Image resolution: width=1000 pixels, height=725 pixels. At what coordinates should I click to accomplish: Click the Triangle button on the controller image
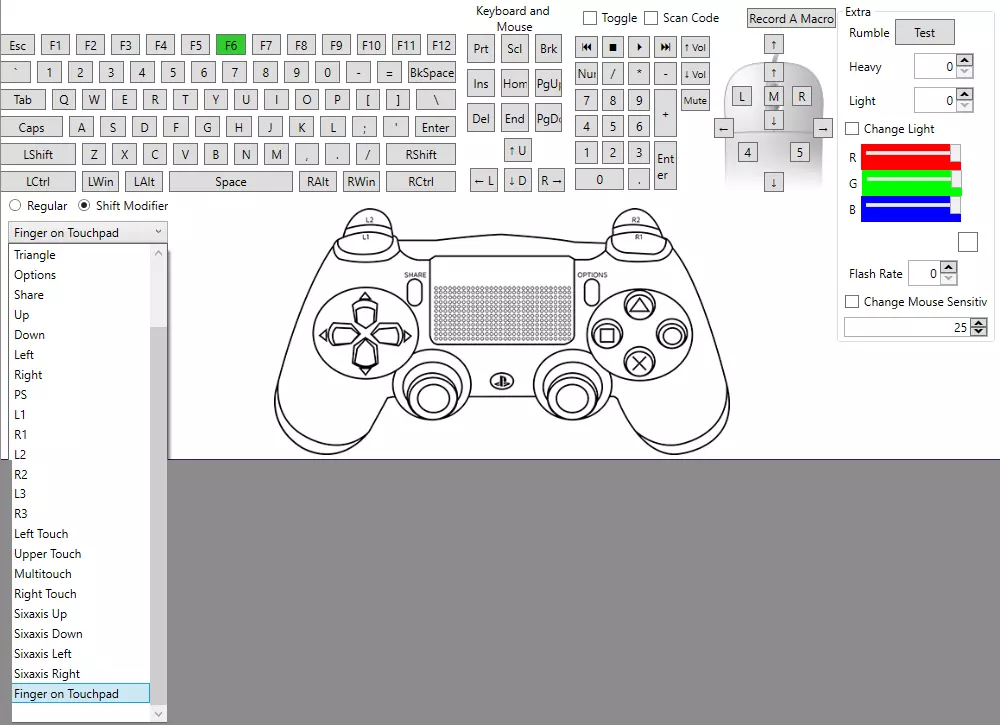[x=639, y=306]
